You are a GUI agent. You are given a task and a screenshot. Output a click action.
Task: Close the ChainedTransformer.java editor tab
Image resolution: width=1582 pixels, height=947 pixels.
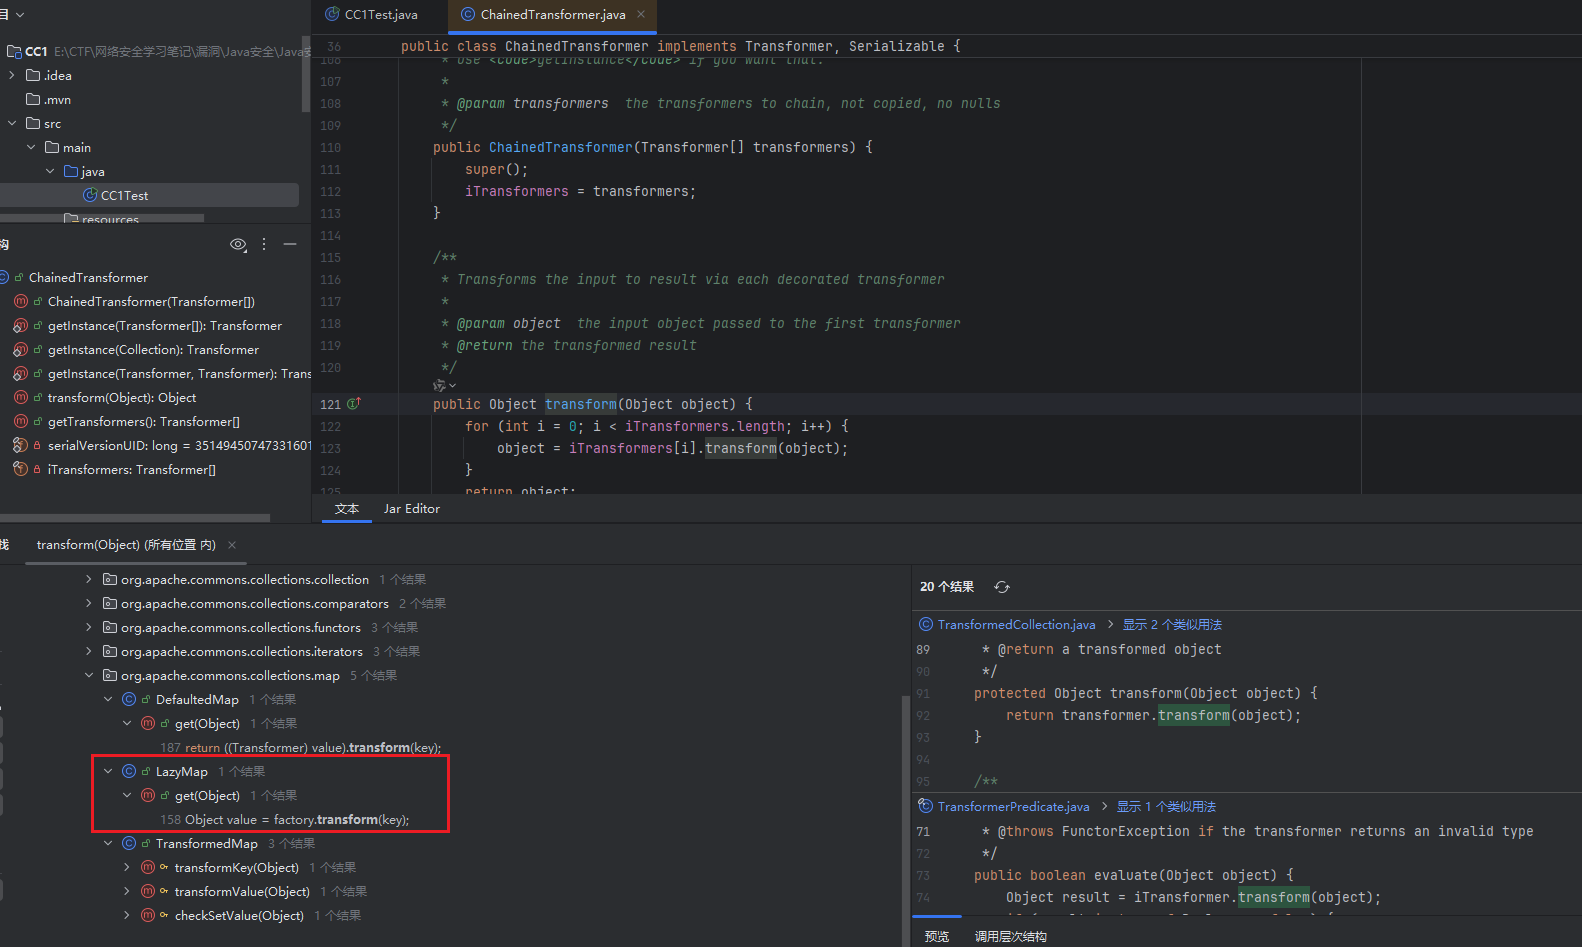pyautogui.click(x=641, y=14)
